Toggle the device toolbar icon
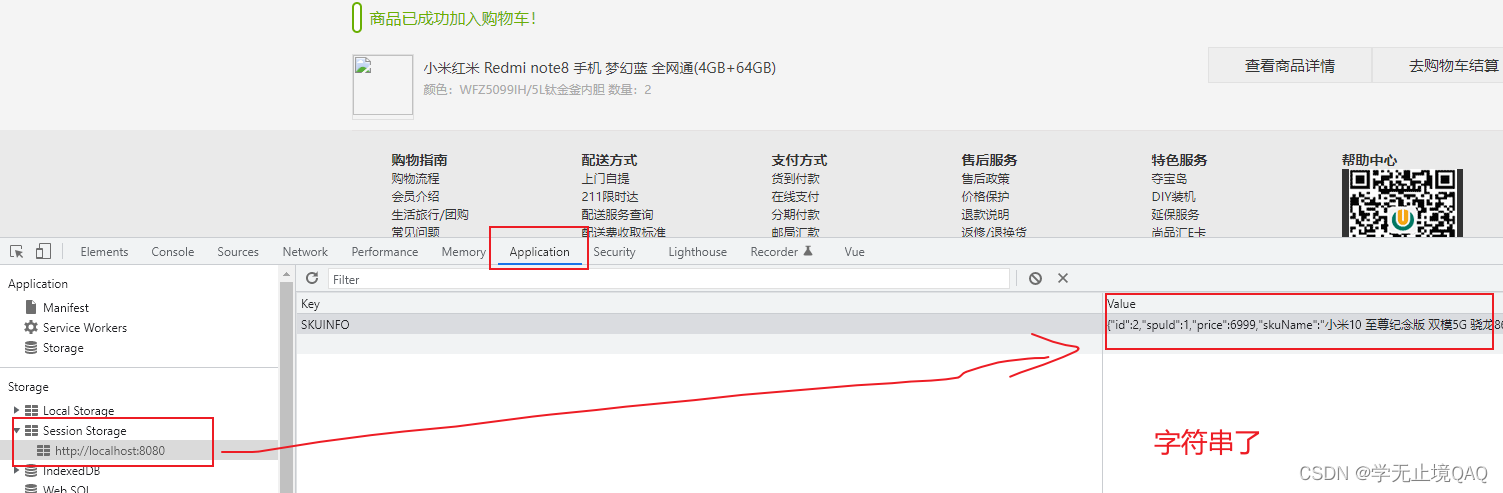Image resolution: width=1503 pixels, height=493 pixels. [43, 251]
